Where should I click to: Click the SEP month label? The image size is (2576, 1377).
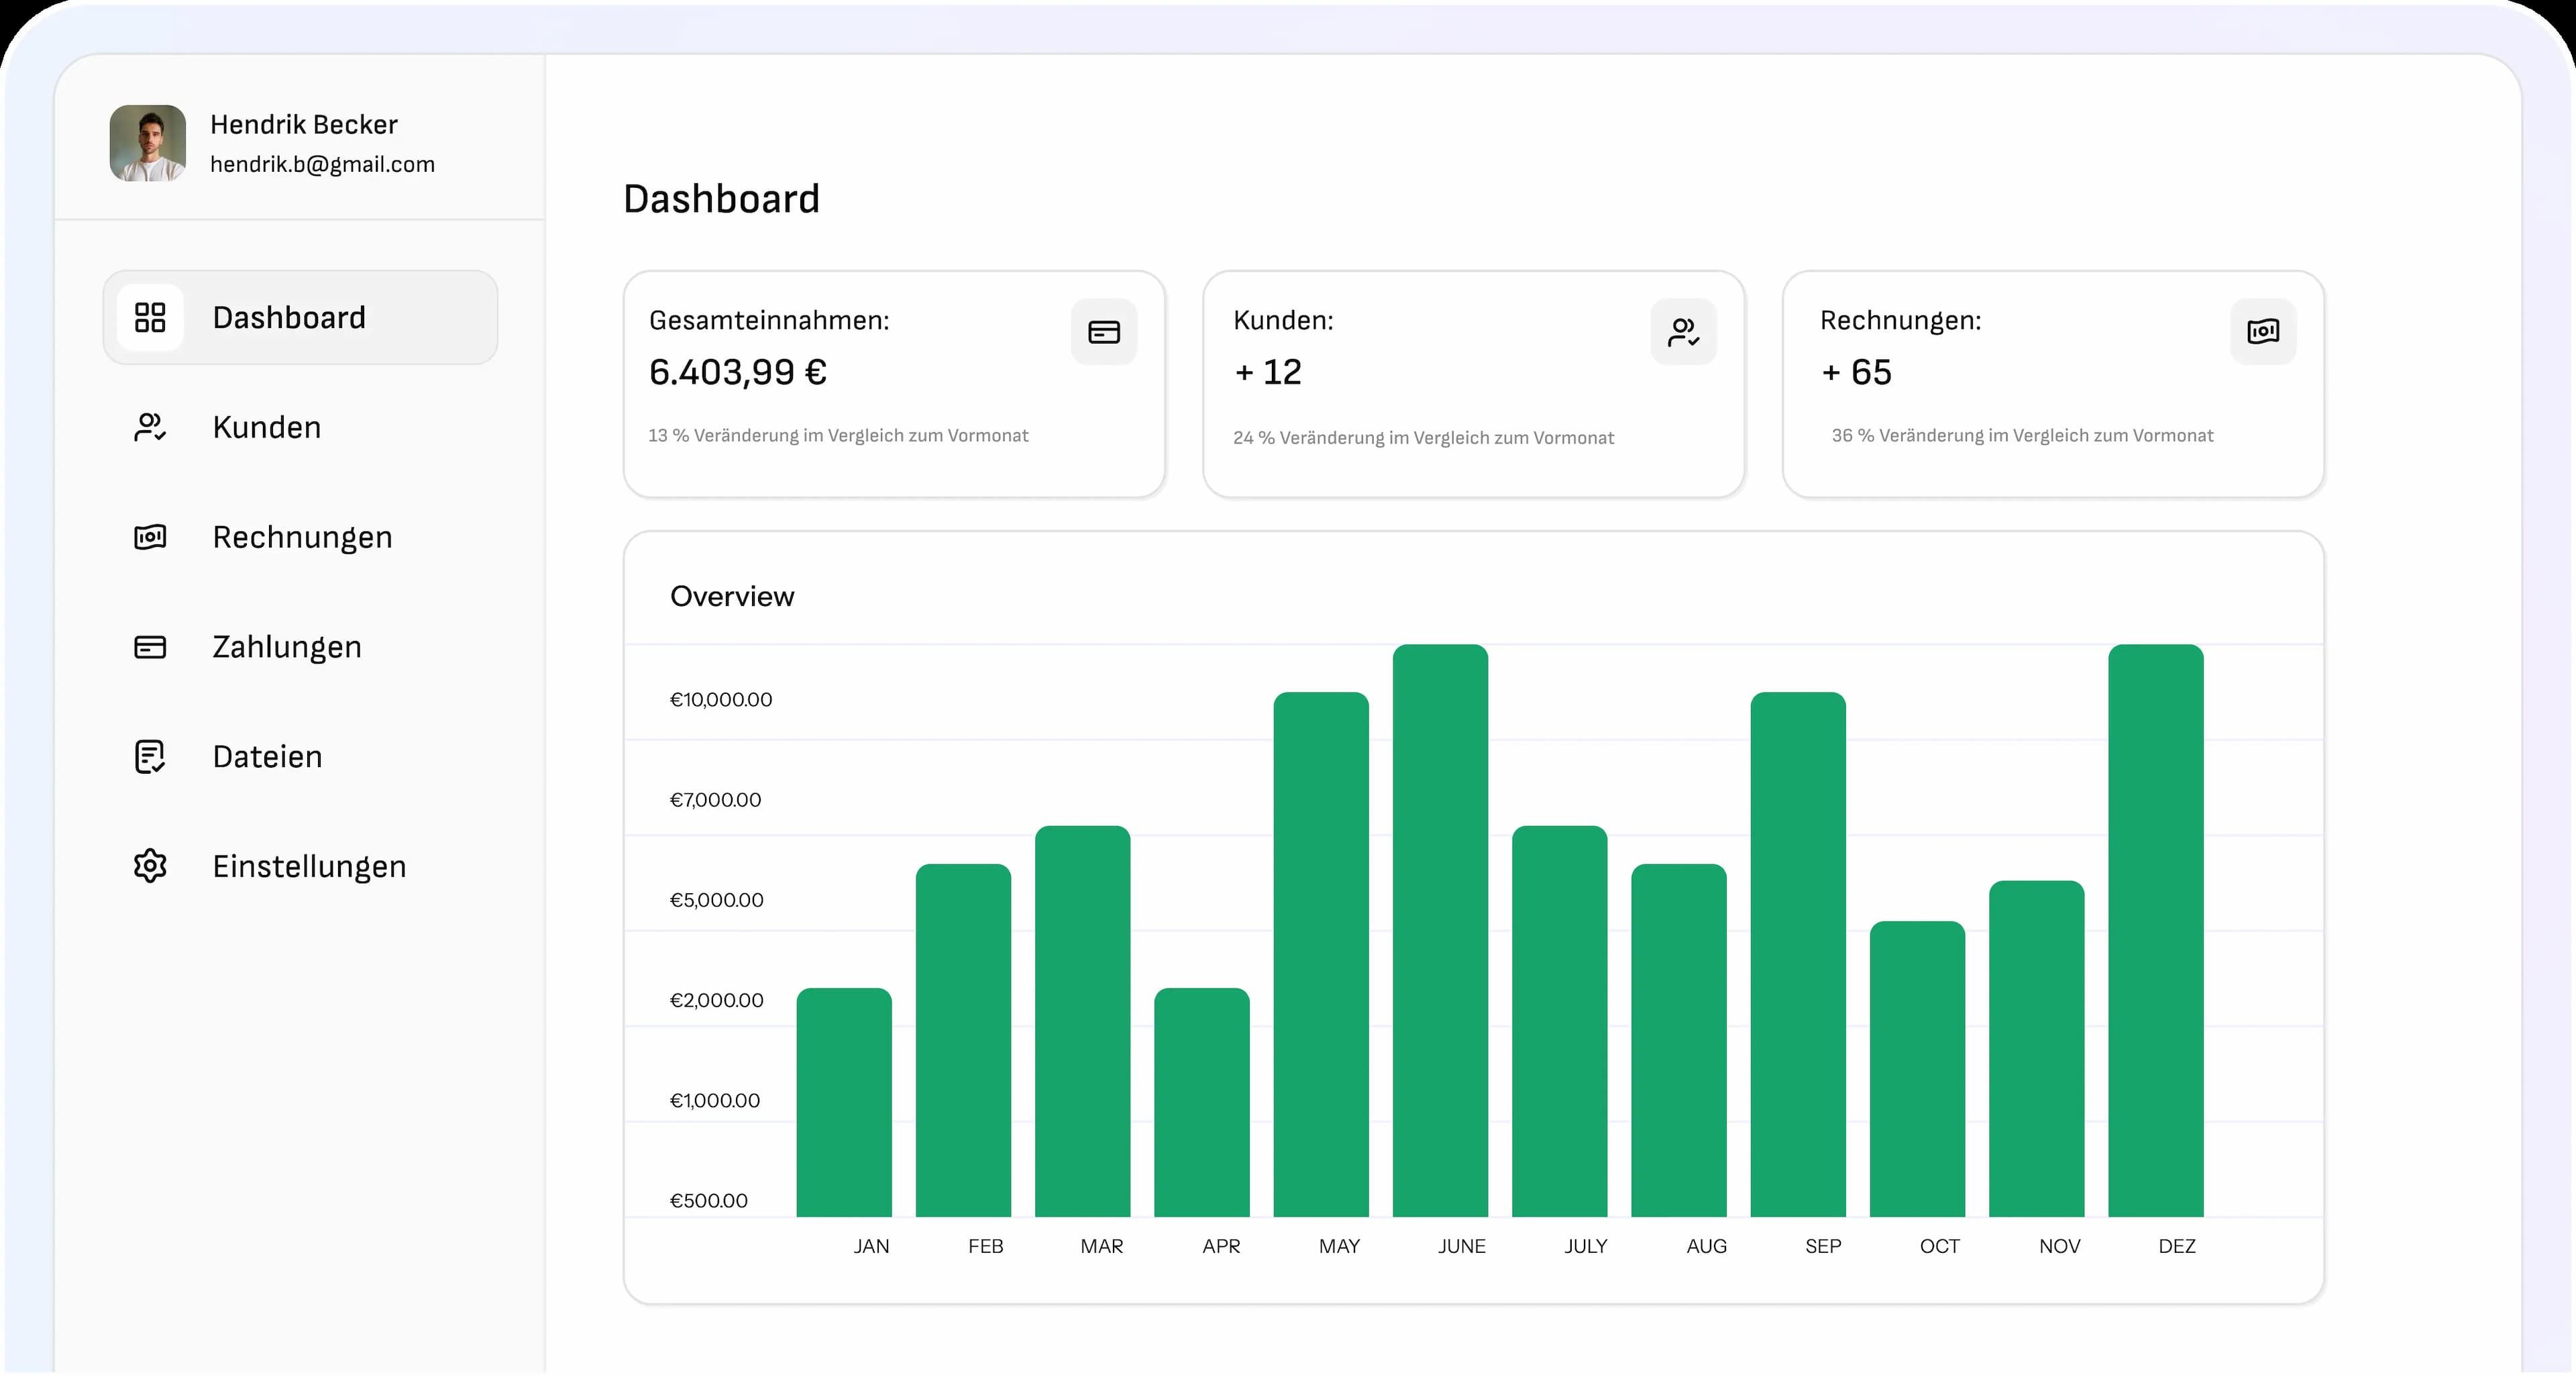[x=1823, y=1246]
